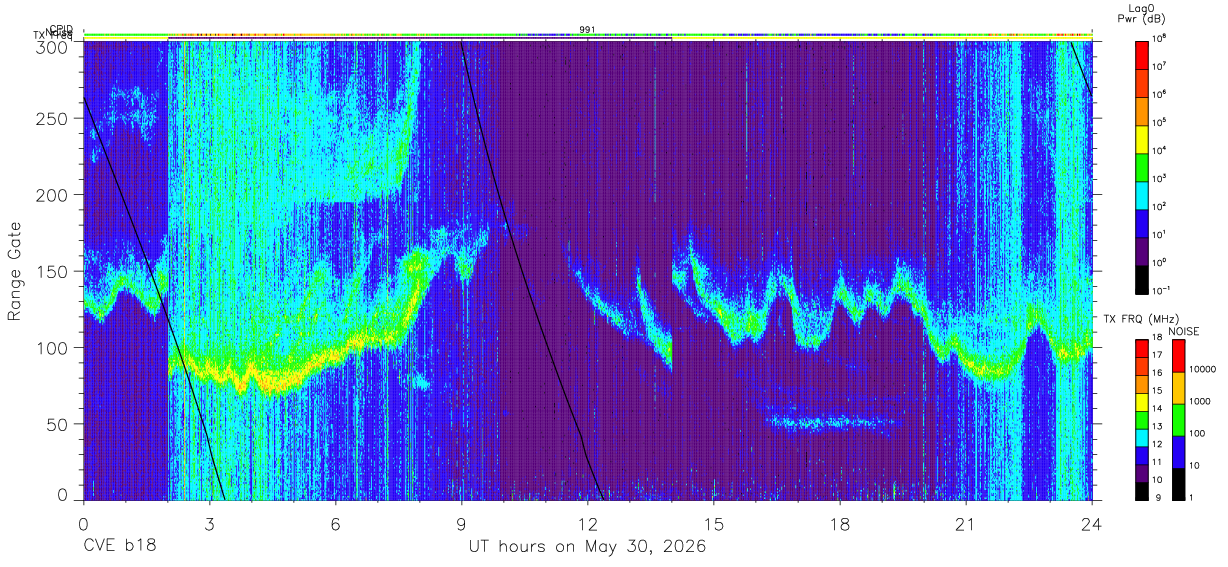Click UT hour tick label 18 on time axis
This screenshot has height=567, width=1228.
(x=840, y=523)
